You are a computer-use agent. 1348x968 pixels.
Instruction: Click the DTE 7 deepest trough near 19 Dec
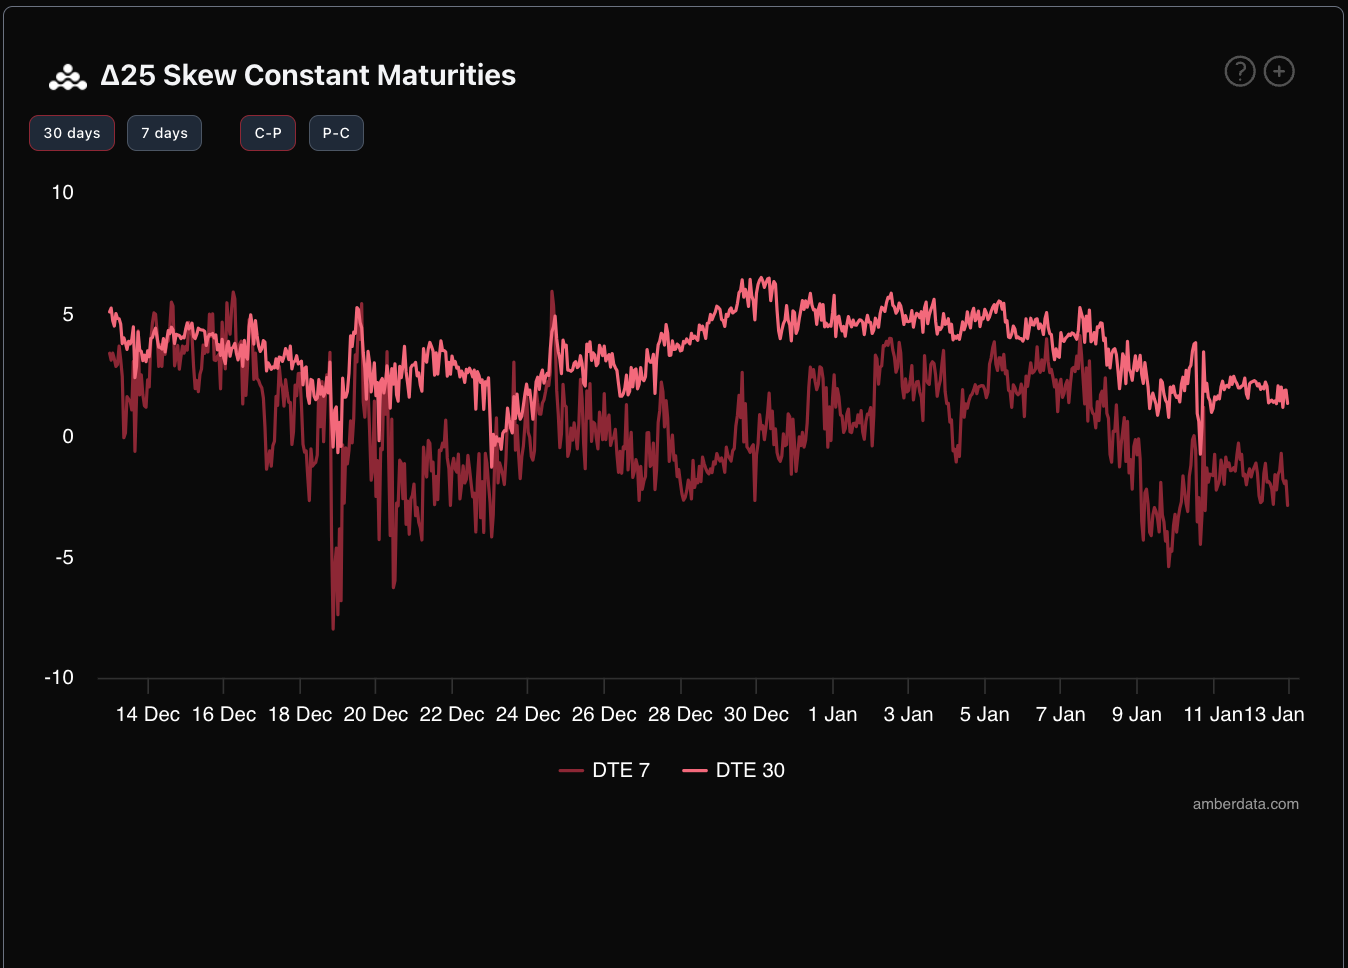coord(333,627)
